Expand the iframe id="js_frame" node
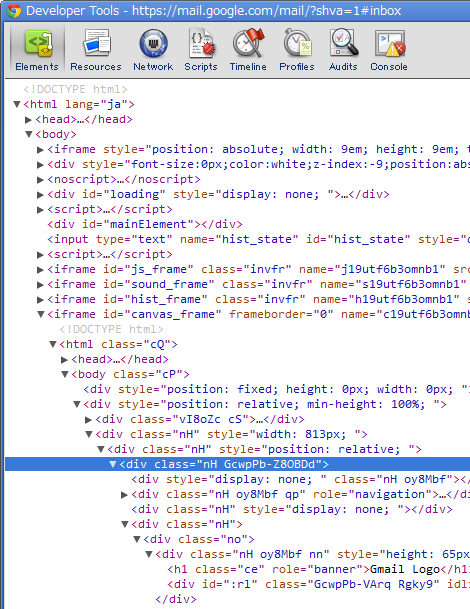 (40, 270)
